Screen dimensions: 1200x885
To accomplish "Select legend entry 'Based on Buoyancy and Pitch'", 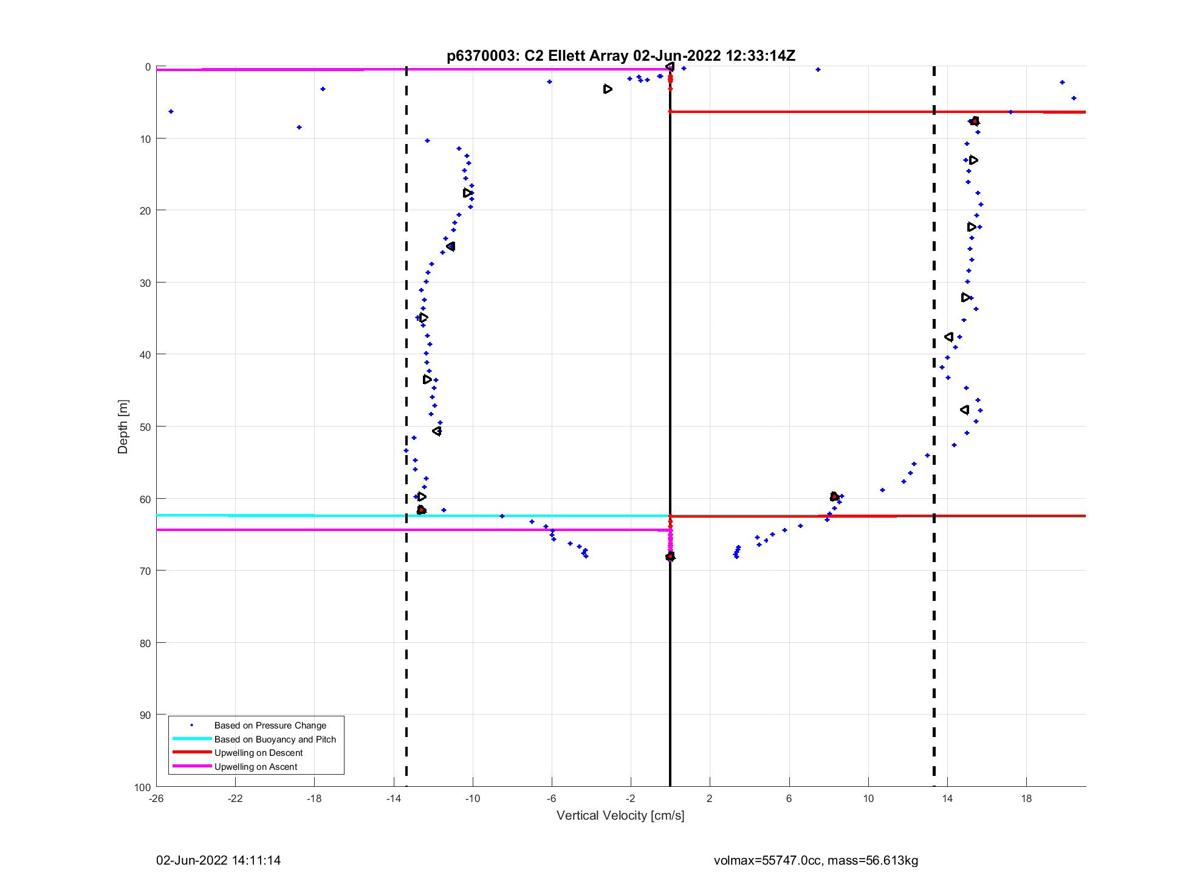I will pyautogui.click(x=275, y=739).
